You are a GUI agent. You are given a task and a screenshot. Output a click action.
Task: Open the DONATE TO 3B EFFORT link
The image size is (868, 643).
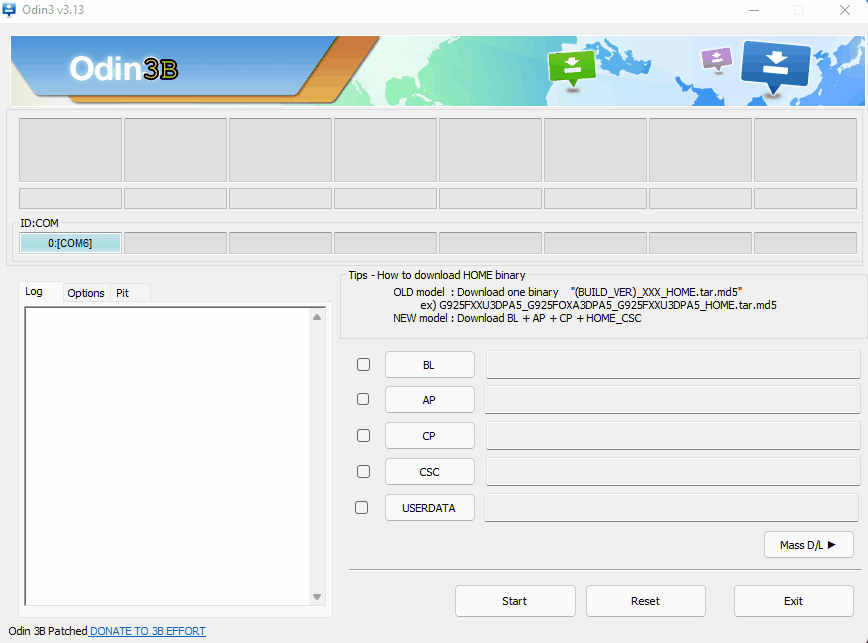coord(148,631)
